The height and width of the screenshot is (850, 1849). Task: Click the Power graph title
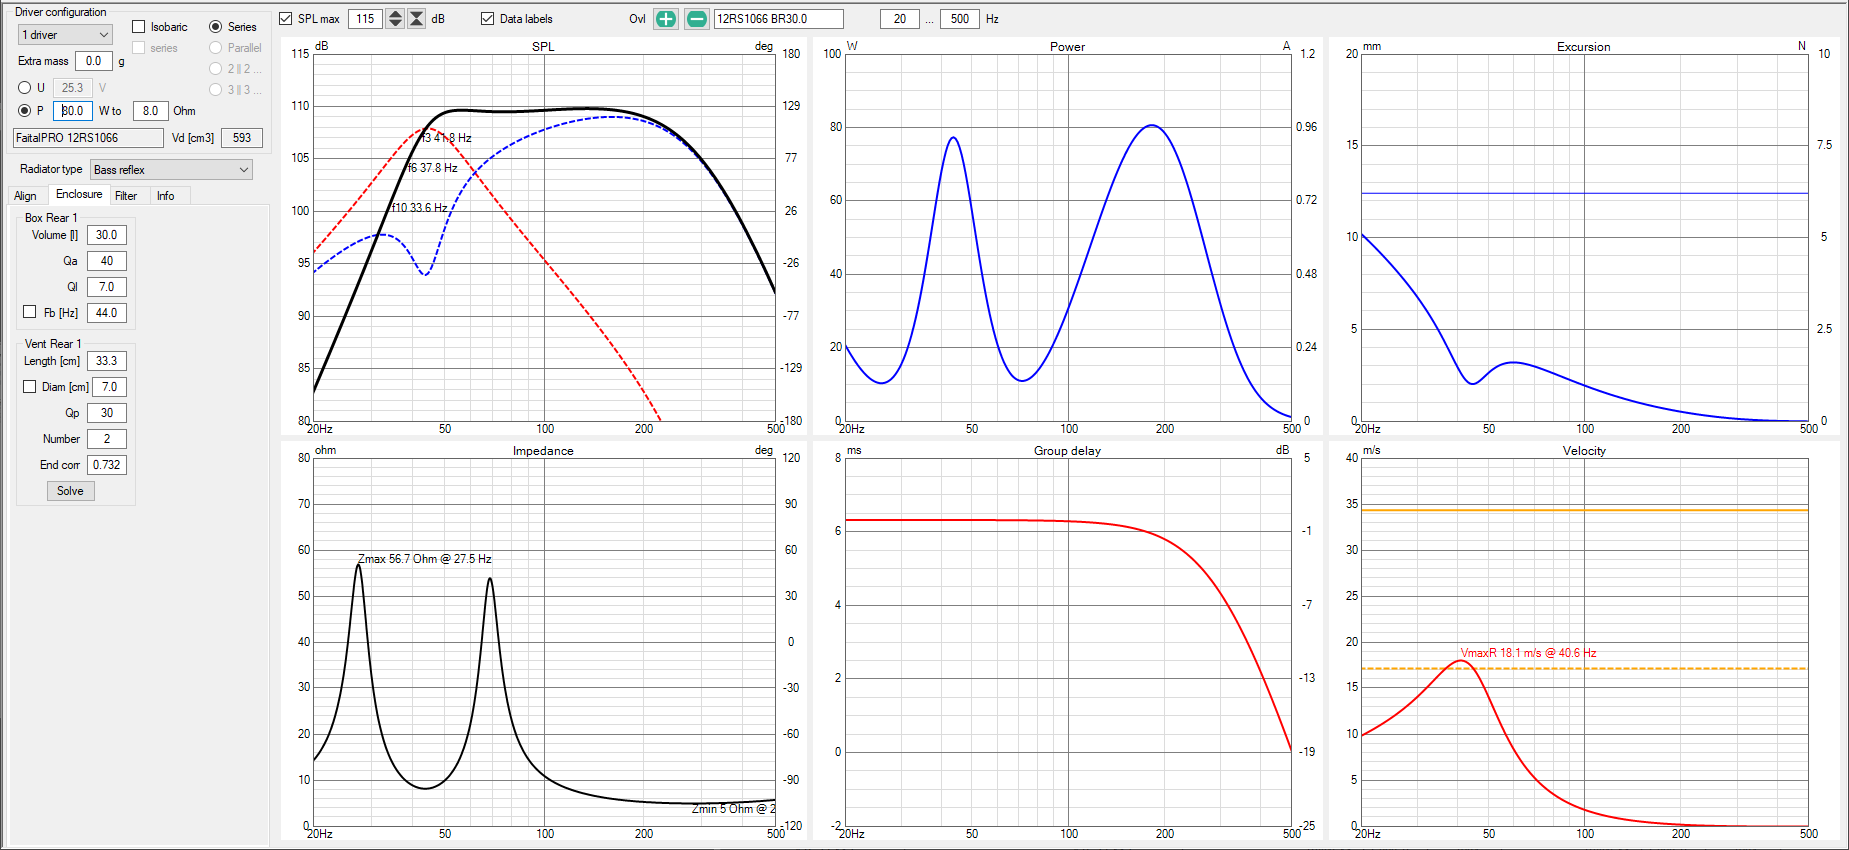[x=1067, y=47]
